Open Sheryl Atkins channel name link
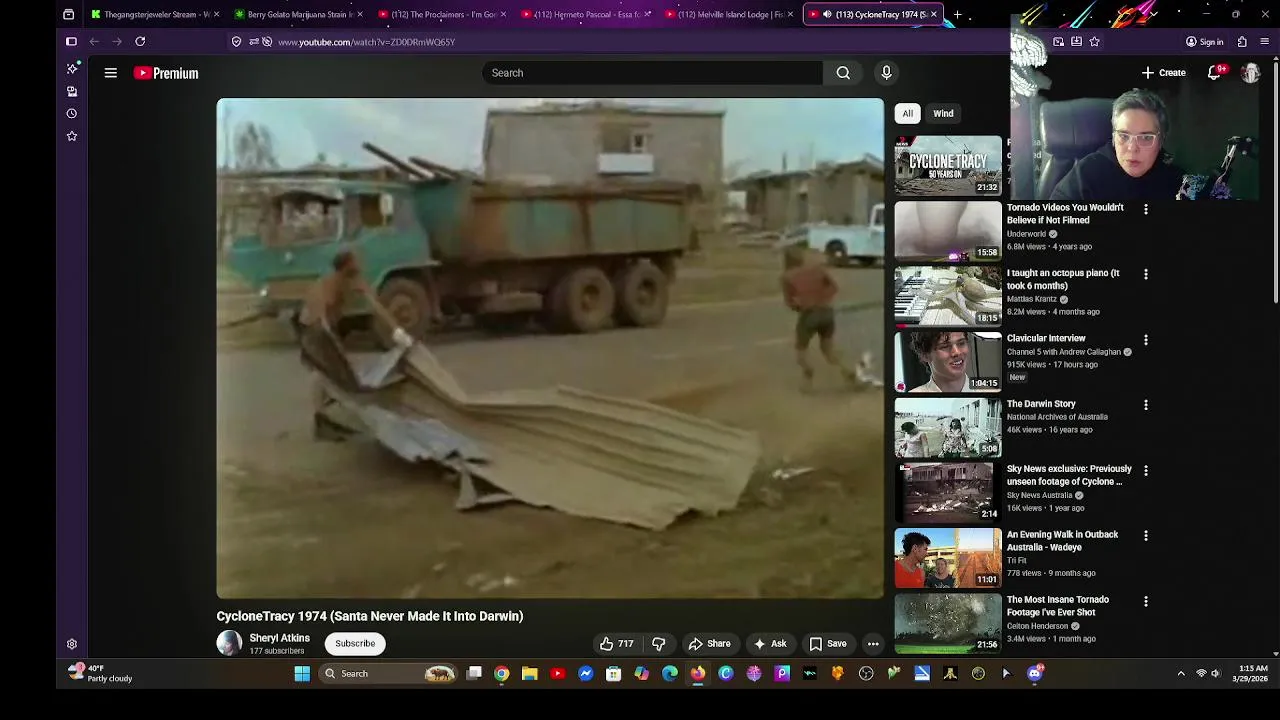This screenshot has height=720, width=1280. coord(279,638)
